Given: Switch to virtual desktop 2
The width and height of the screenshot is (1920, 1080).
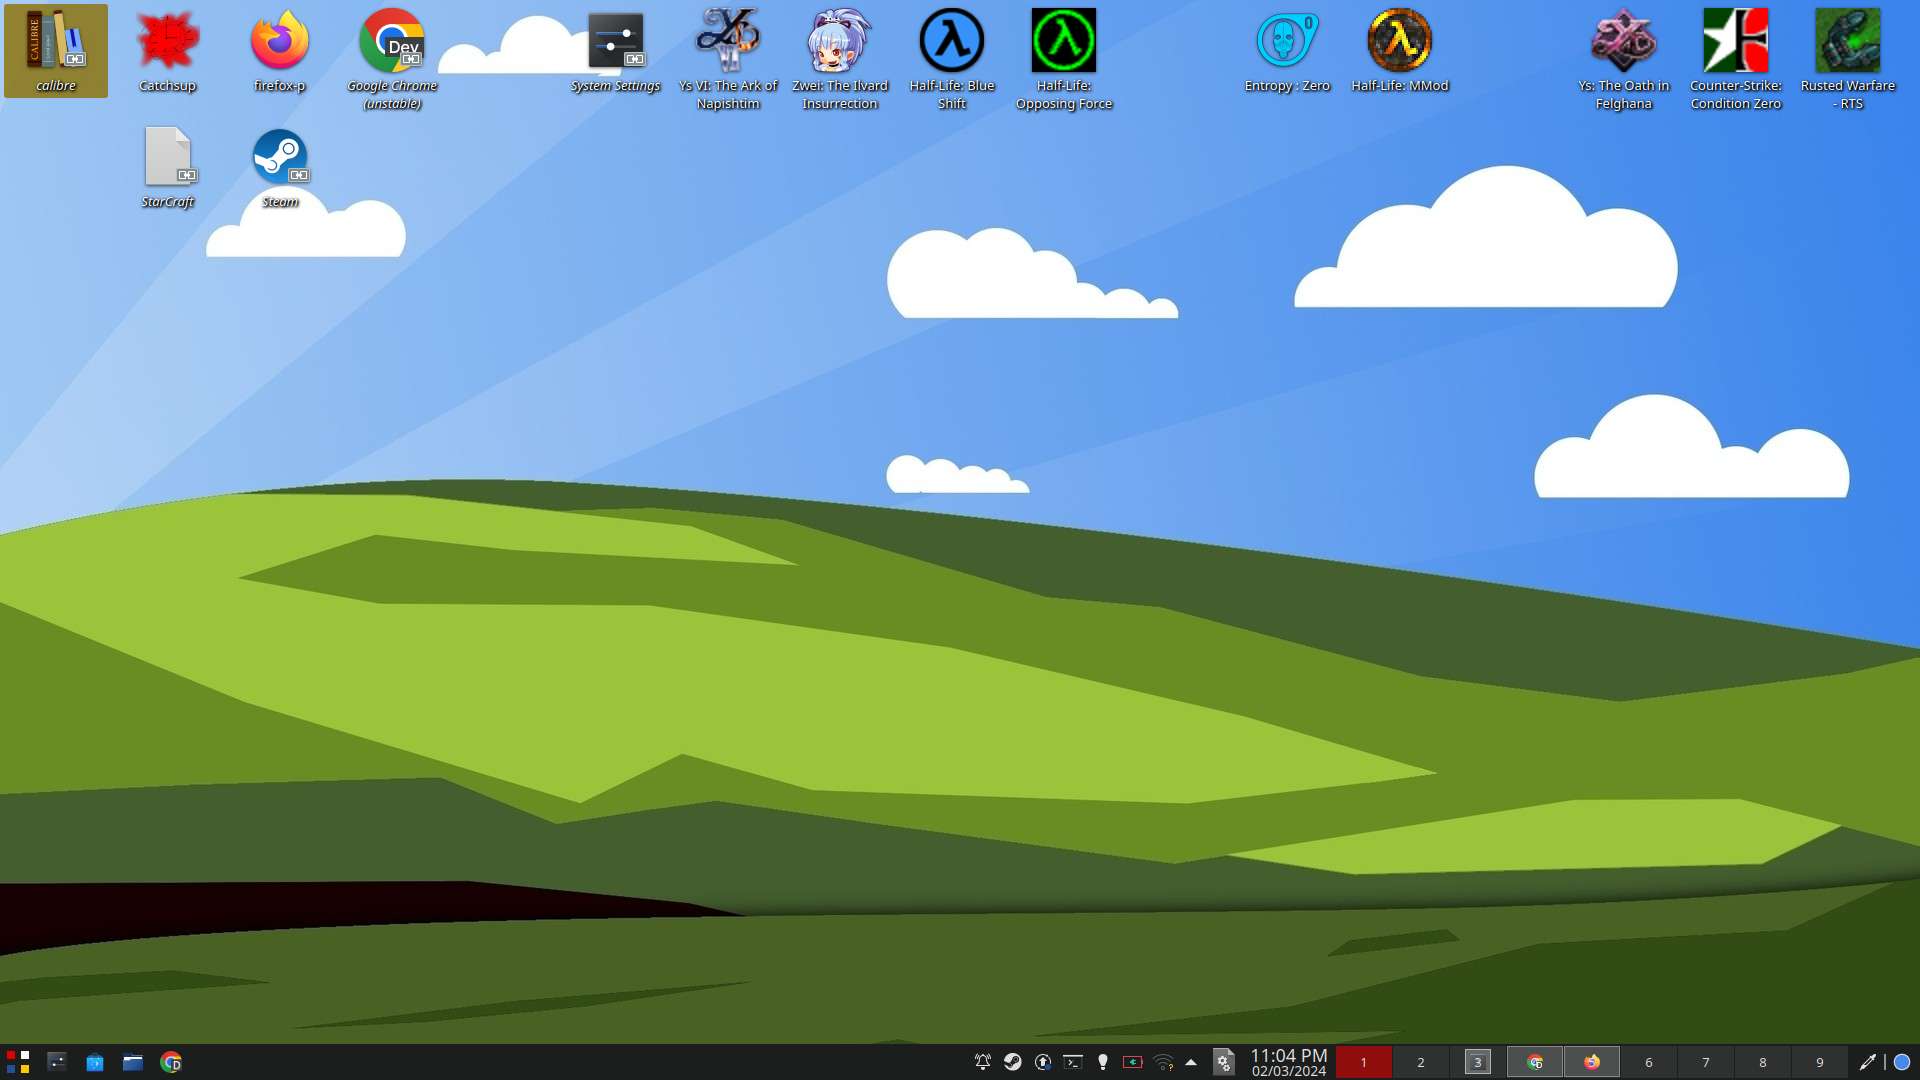Looking at the screenshot, I should pyautogui.click(x=1420, y=1062).
